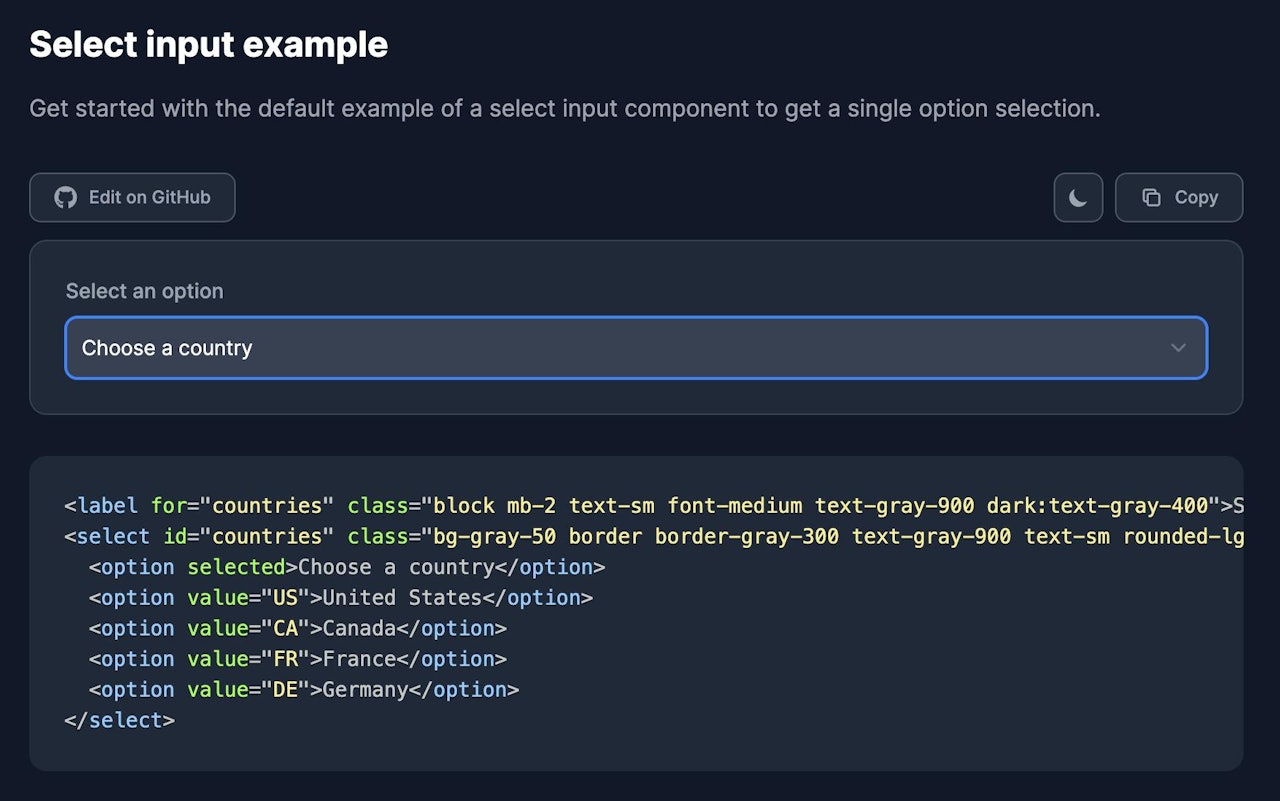The height and width of the screenshot is (801, 1280).
Task: Toggle dark mode with the moon icon
Action: [x=1077, y=197]
